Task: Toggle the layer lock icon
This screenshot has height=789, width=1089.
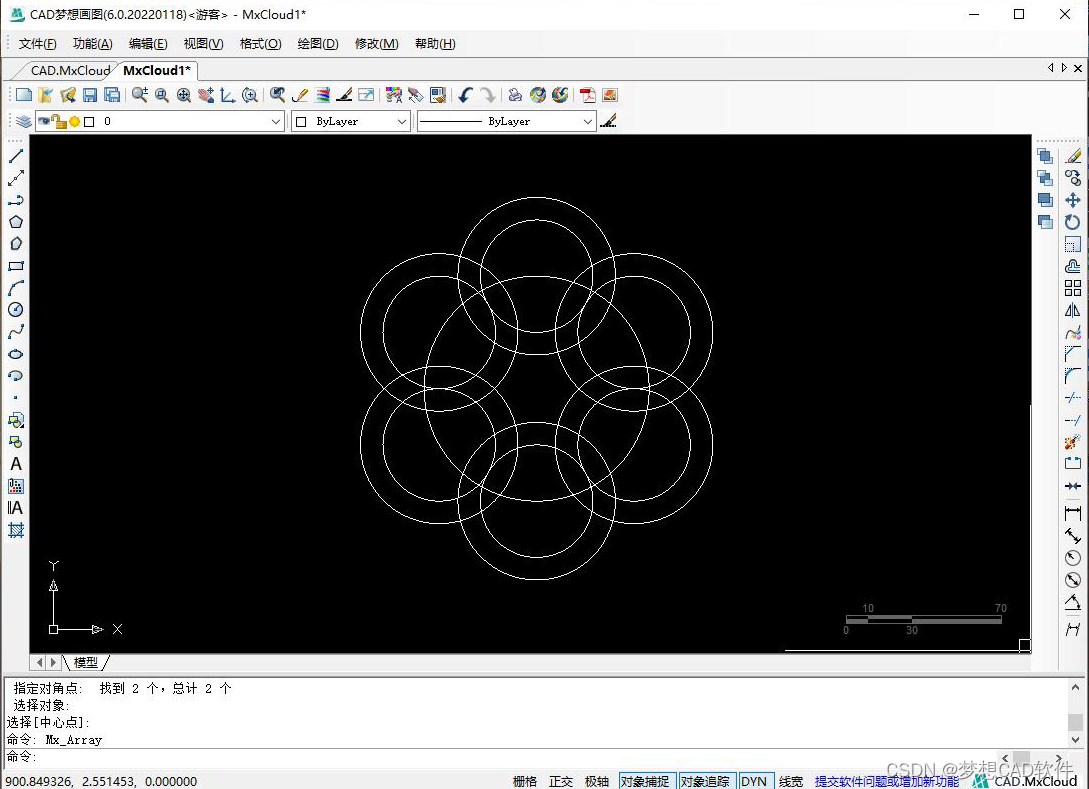Action: (x=59, y=122)
